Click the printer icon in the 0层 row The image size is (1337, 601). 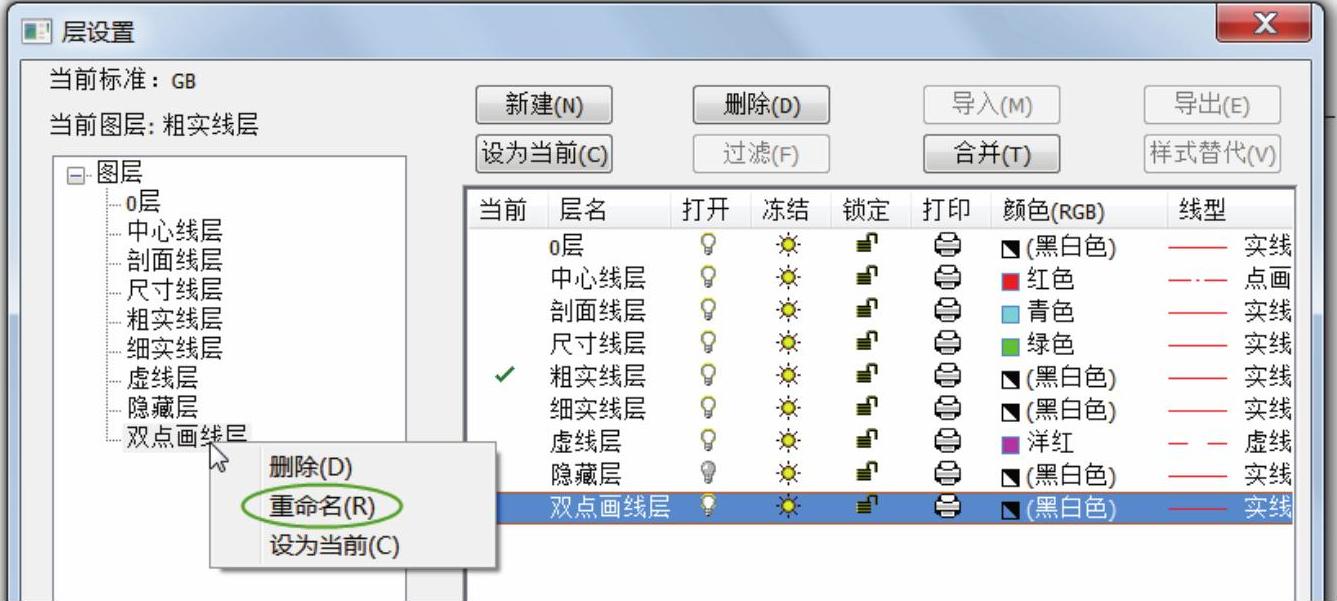[x=947, y=246]
